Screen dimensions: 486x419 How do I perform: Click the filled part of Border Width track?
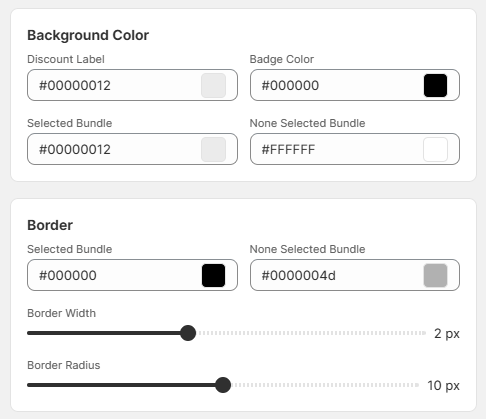(x=104, y=333)
